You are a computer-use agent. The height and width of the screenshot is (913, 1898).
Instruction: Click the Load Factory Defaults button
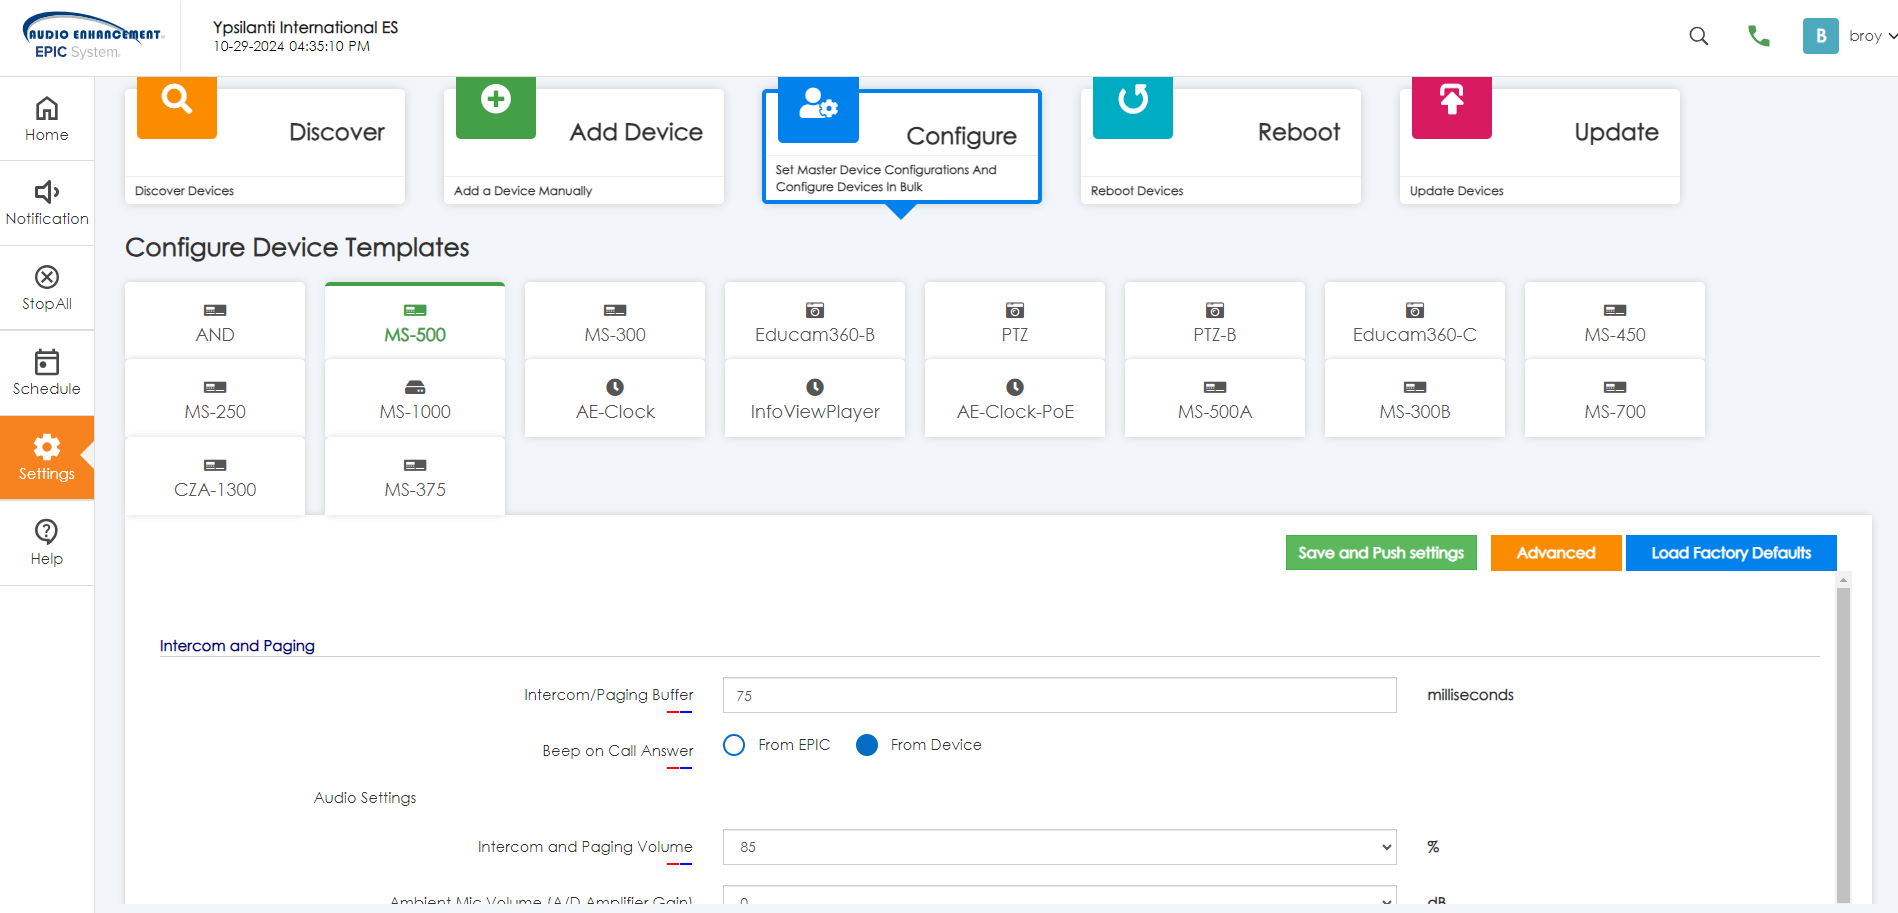click(1730, 553)
